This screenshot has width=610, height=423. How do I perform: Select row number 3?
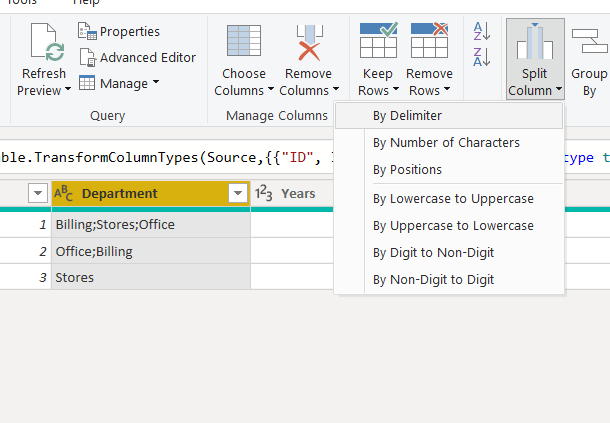[x=26, y=277]
